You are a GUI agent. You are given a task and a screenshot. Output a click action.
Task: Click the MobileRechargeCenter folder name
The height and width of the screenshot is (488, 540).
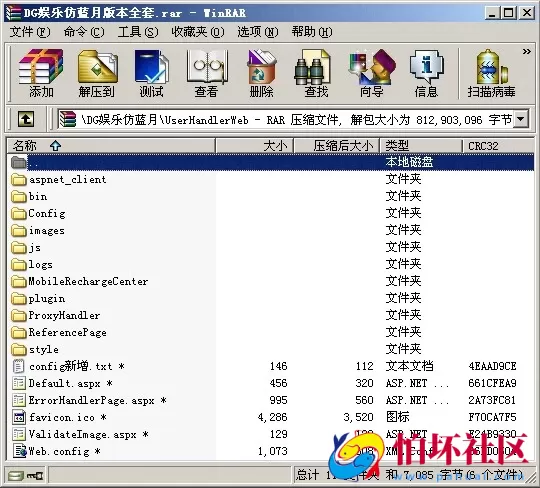[89, 281]
